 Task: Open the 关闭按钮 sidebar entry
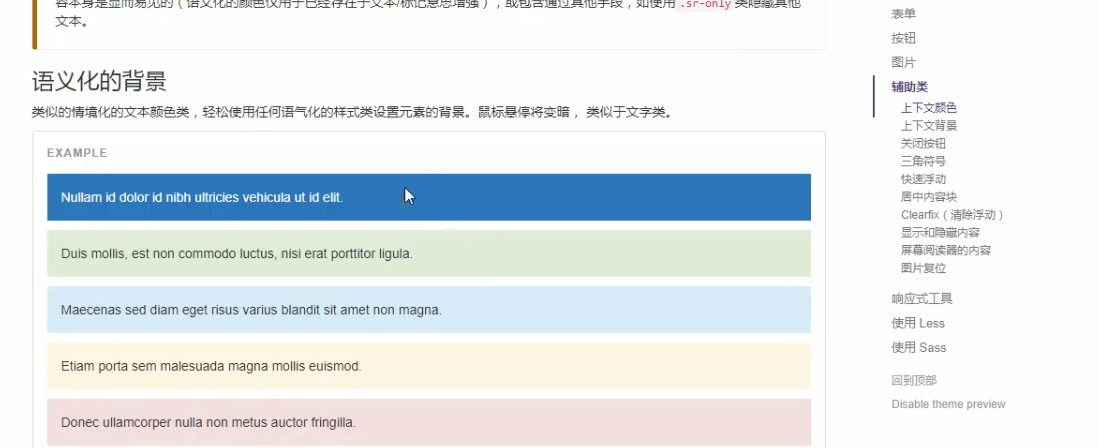[923, 143]
